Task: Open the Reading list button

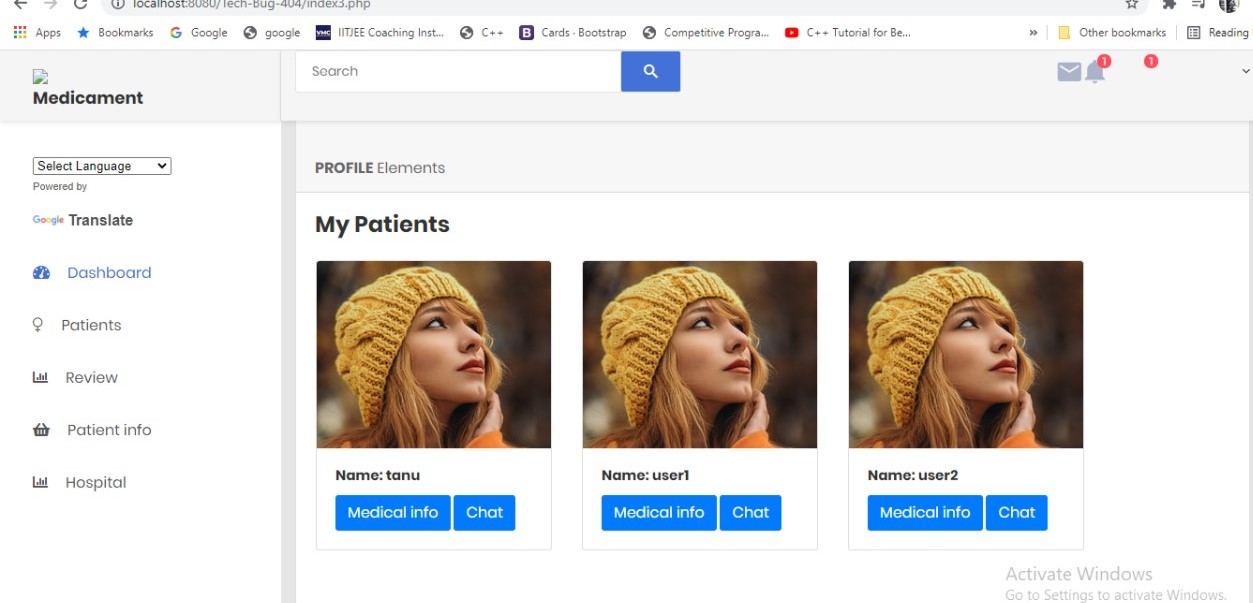Action: click(1217, 32)
